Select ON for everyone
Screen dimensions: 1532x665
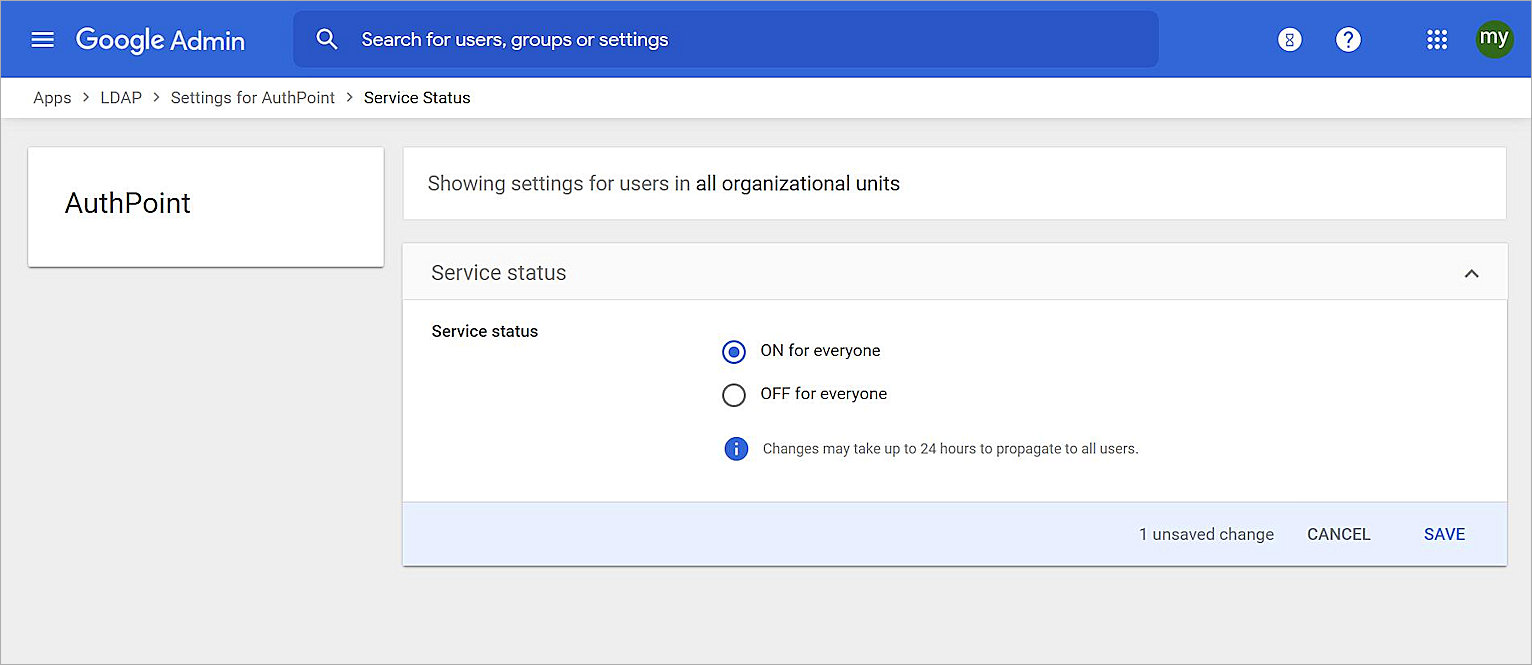(734, 351)
